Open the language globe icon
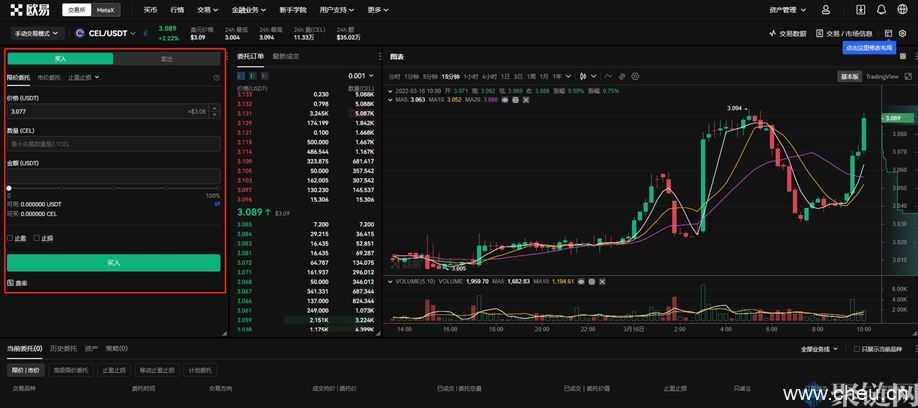The image size is (918, 408). (x=902, y=9)
